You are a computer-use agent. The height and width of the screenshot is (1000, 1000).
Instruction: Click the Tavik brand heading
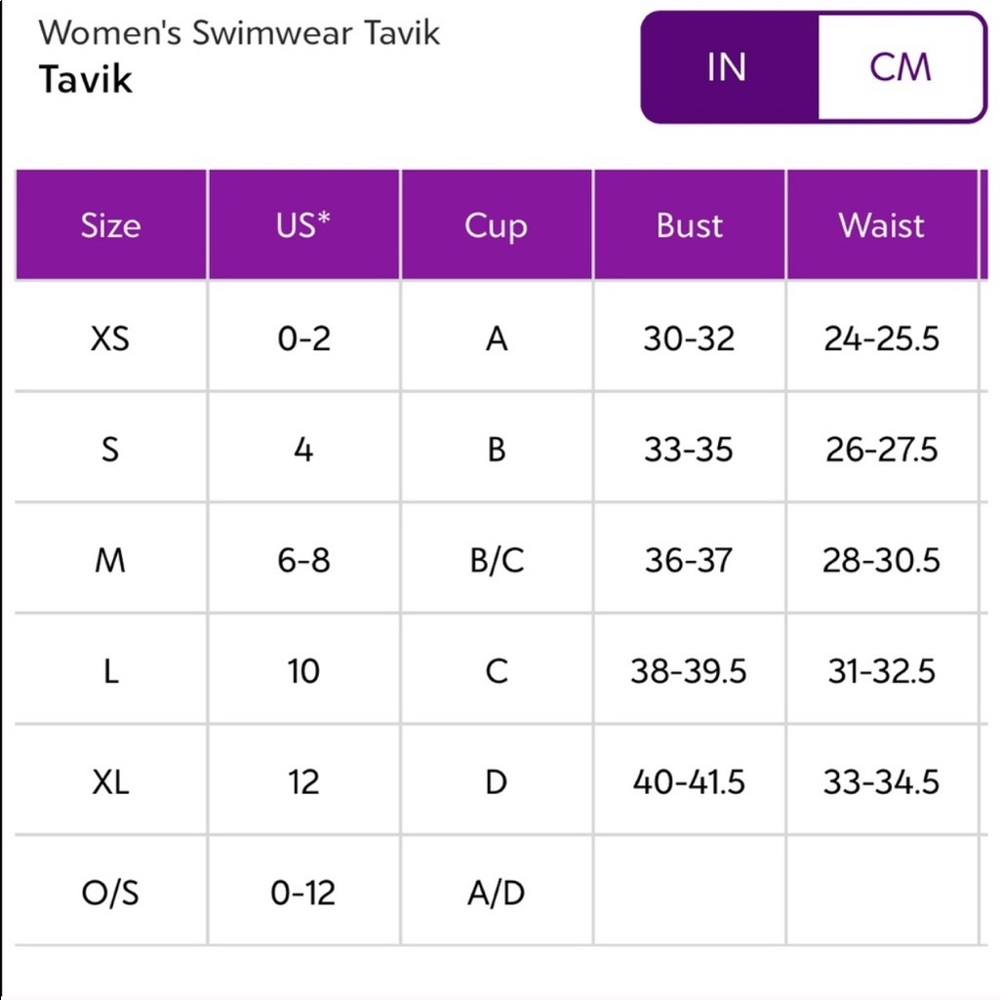pos(85,79)
